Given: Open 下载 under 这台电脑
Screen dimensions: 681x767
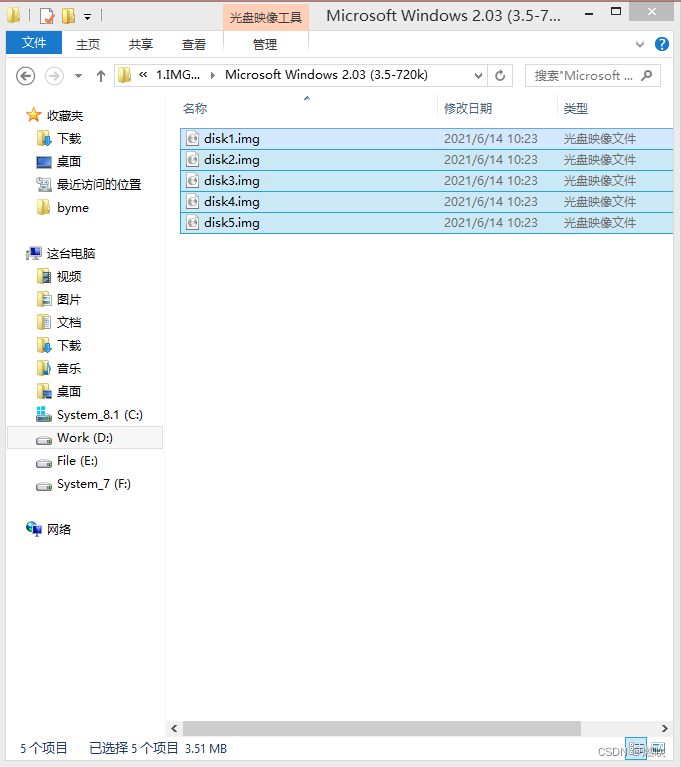Looking at the screenshot, I should 69,346.
